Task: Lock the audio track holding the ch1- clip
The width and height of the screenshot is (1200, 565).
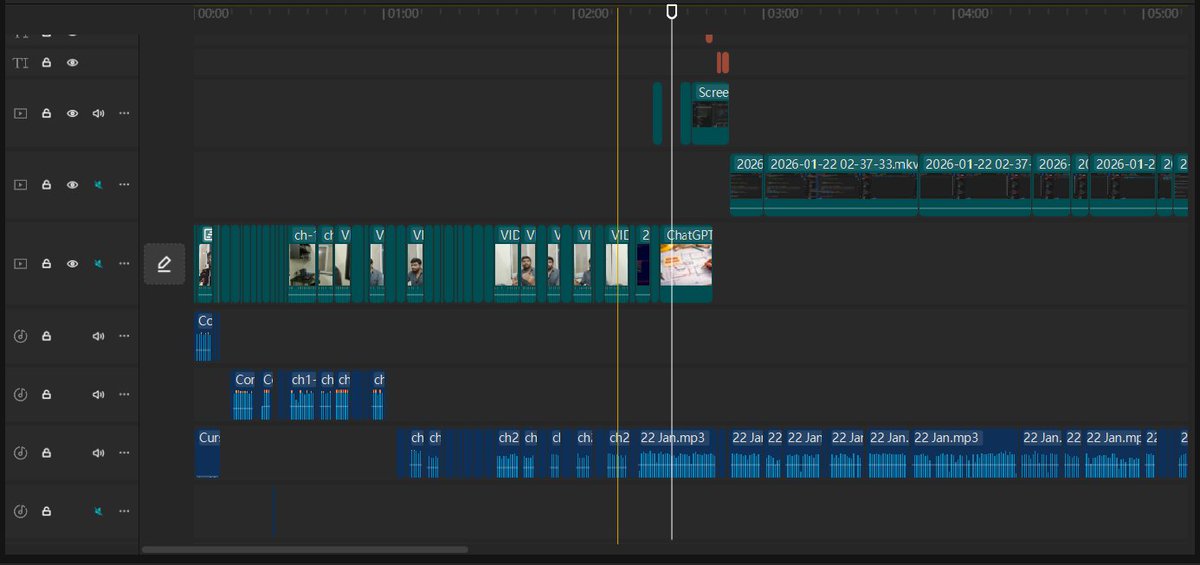Action: coord(46,394)
